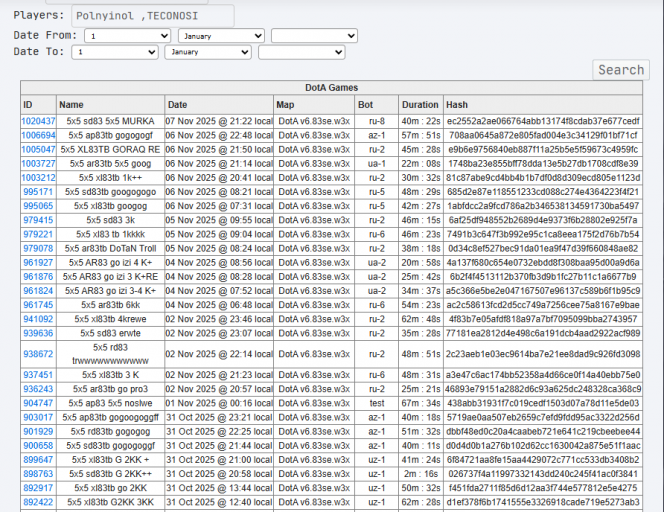The width and height of the screenshot is (664, 512).
Task: Open game ID 961876 link
Action: (x=39, y=277)
